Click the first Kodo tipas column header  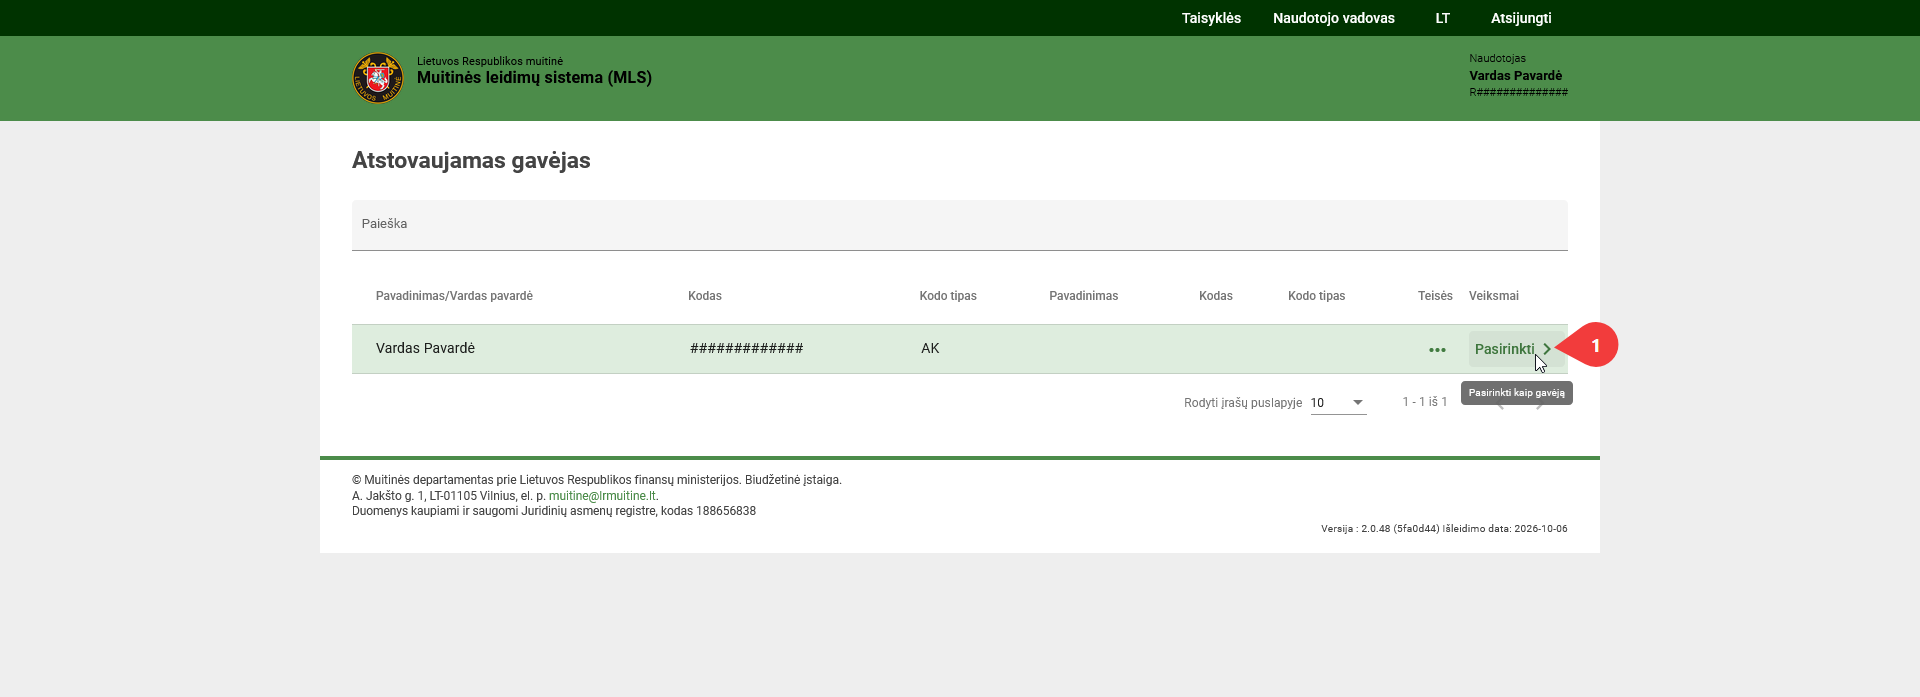click(x=948, y=296)
